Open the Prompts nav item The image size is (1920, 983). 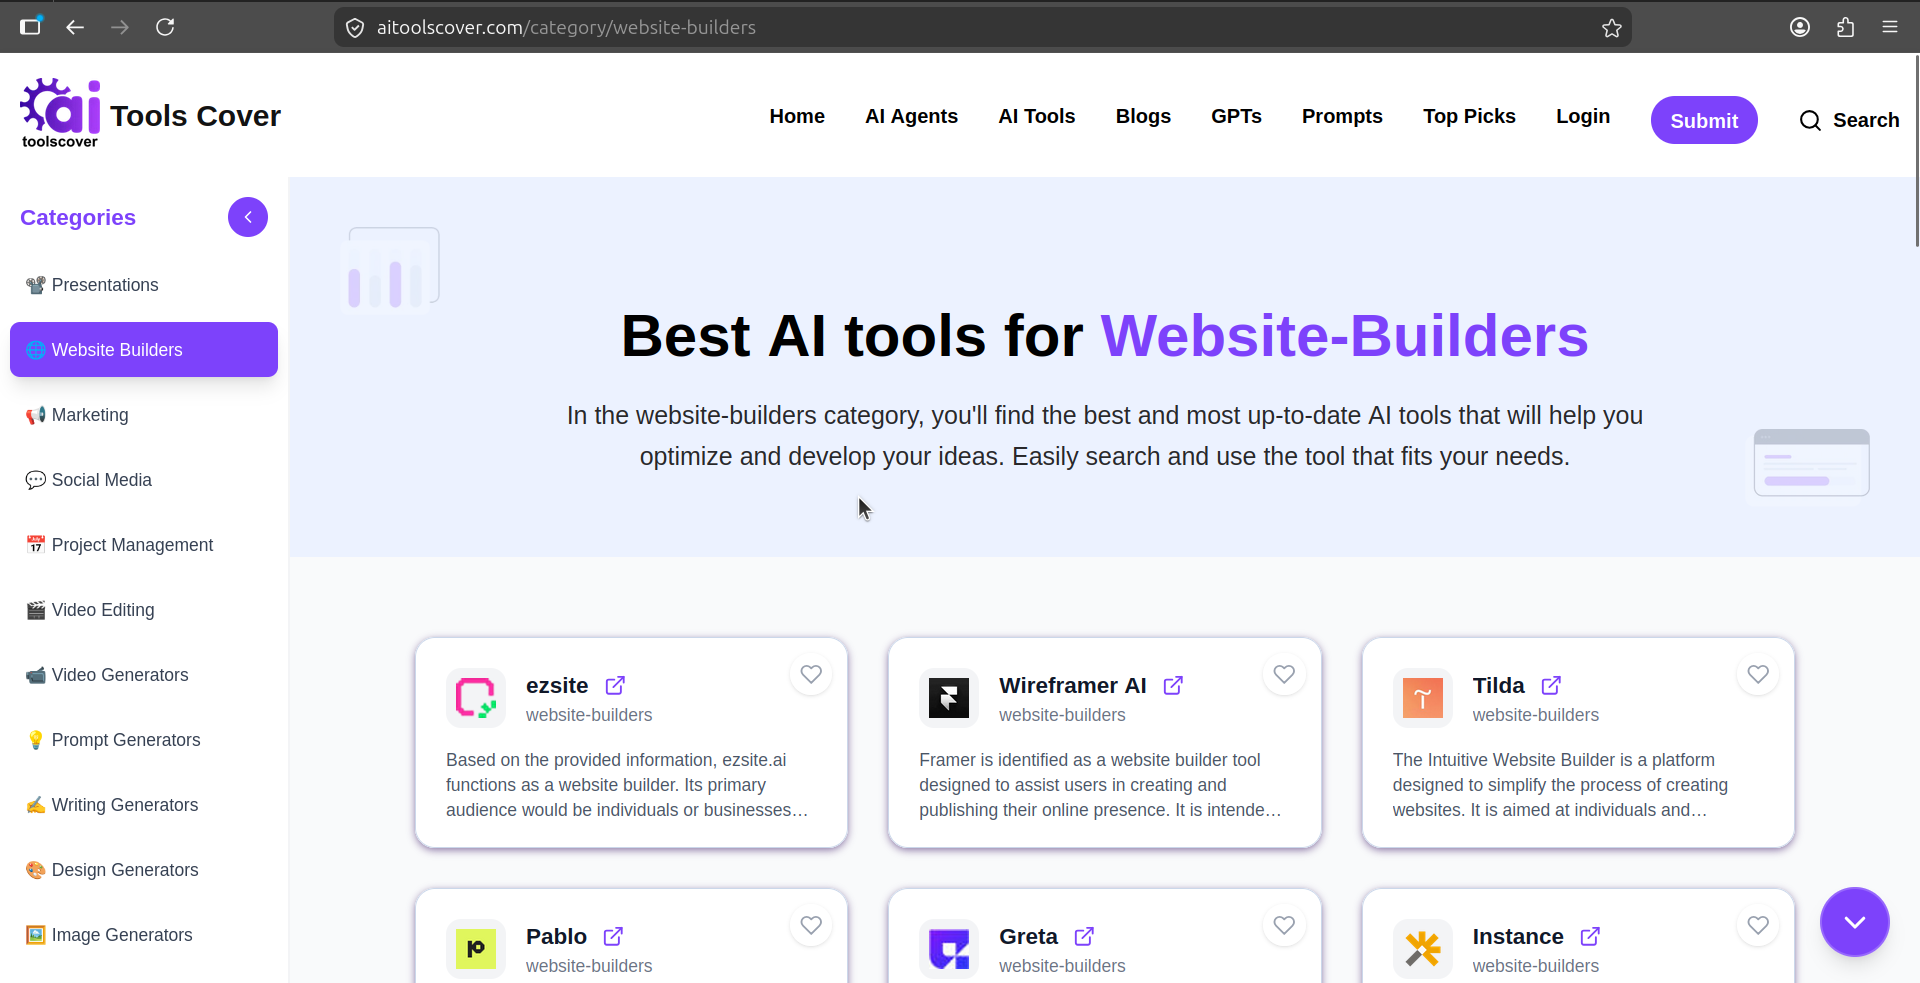[1342, 116]
